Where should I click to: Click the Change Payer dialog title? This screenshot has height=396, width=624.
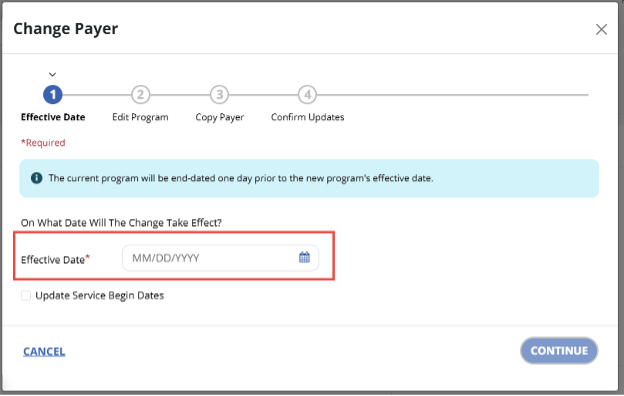pos(66,29)
